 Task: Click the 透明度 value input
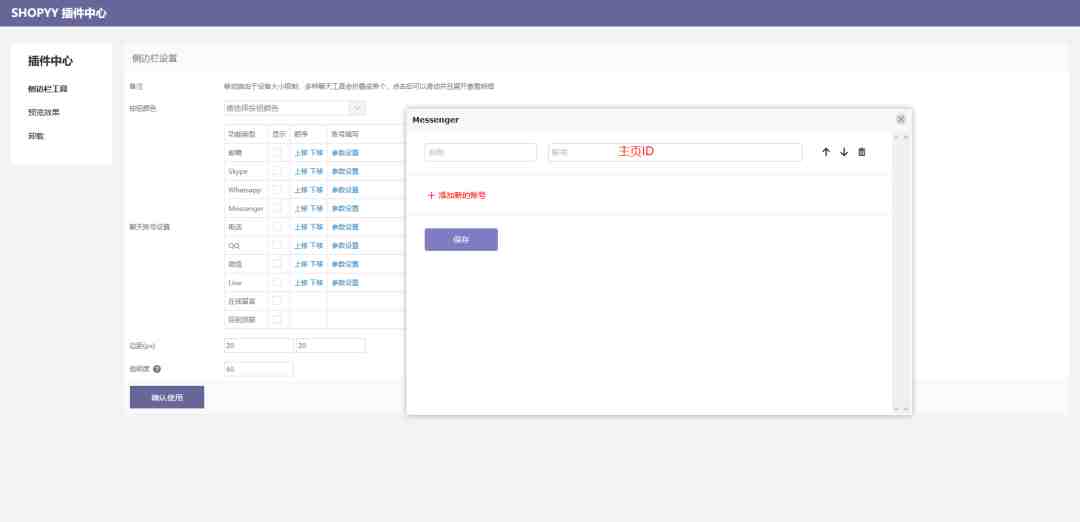[258, 370]
